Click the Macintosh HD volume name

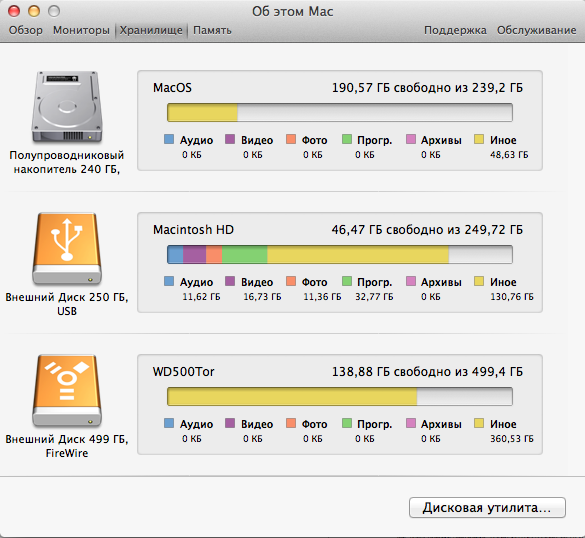click(193, 229)
